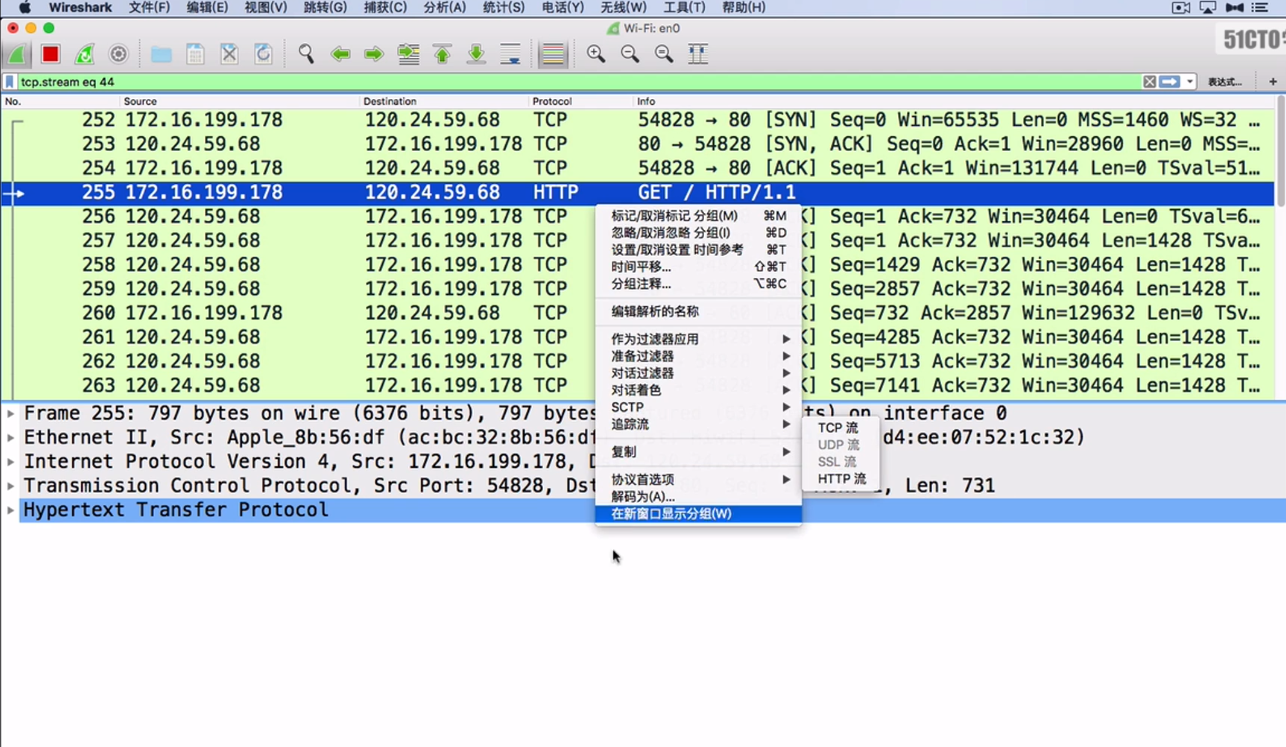Start capture with the shark fin icon
Screen dimensions: 1286x747
[17, 54]
